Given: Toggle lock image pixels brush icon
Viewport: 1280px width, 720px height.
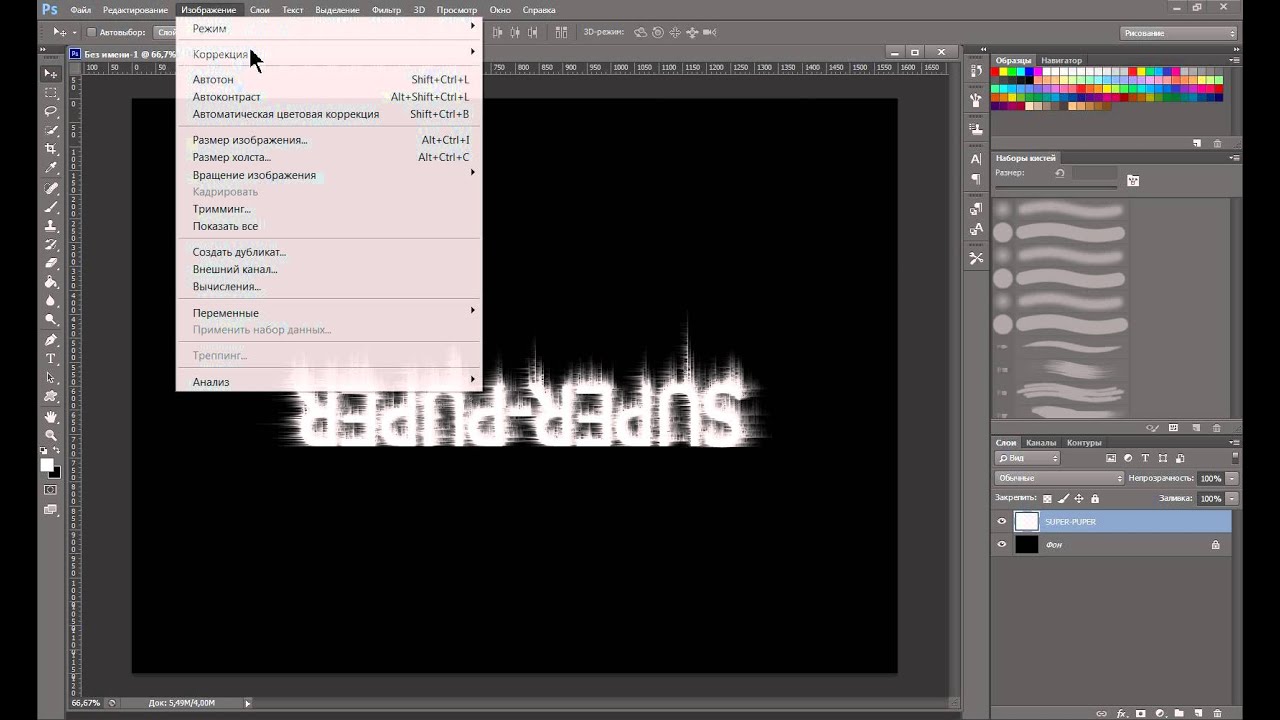Looking at the screenshot, I should 1063,498.
